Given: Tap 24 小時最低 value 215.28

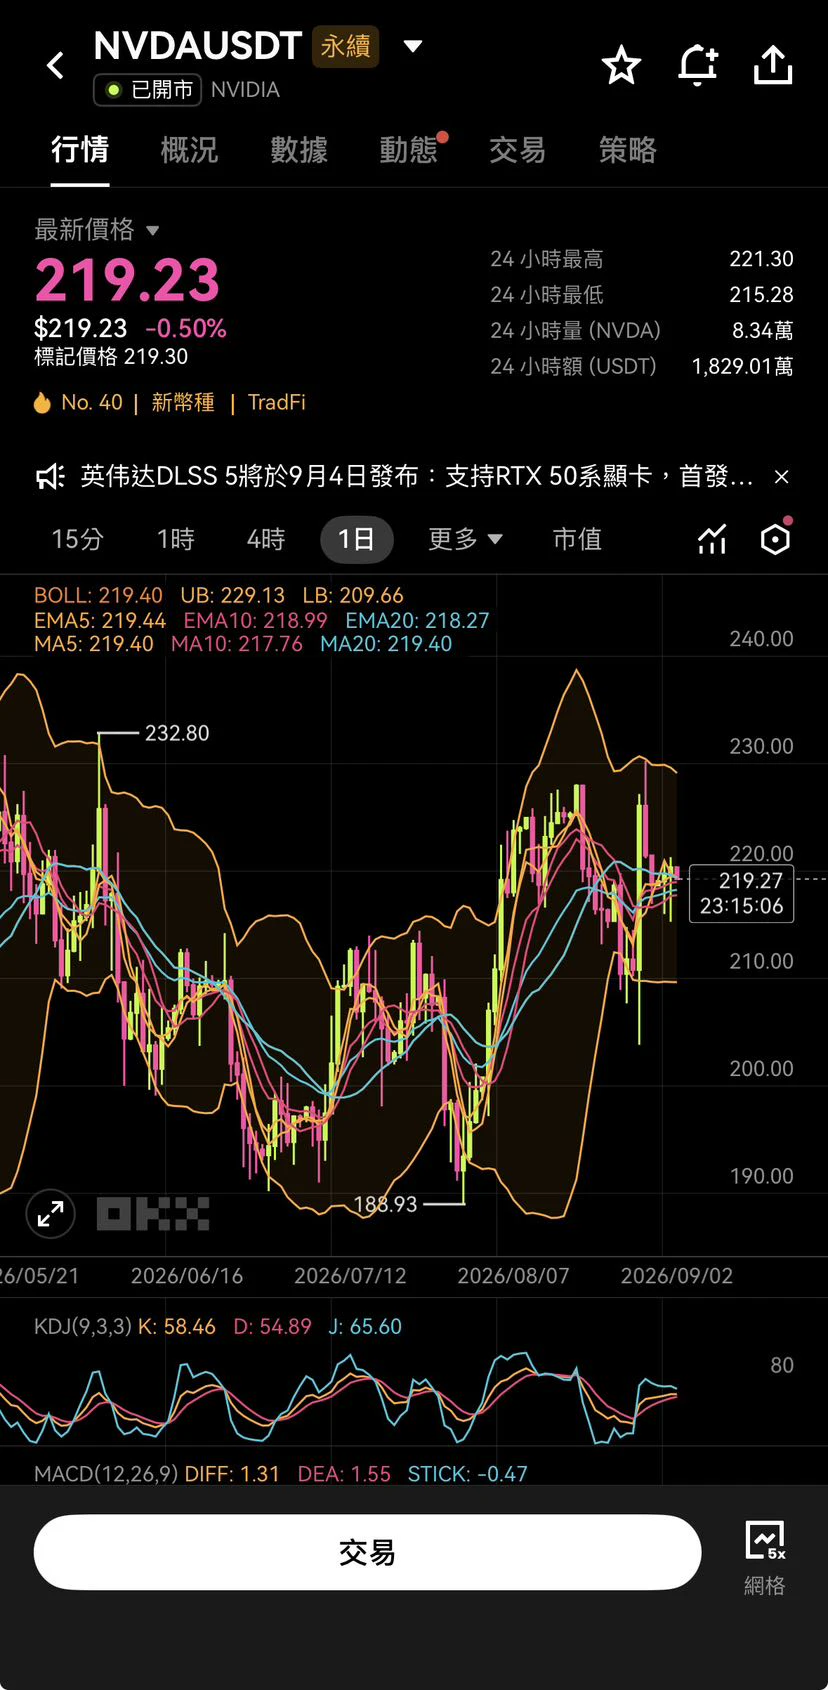Looking at the screenshot, I should pyautogui.click(x=761, y=295).
